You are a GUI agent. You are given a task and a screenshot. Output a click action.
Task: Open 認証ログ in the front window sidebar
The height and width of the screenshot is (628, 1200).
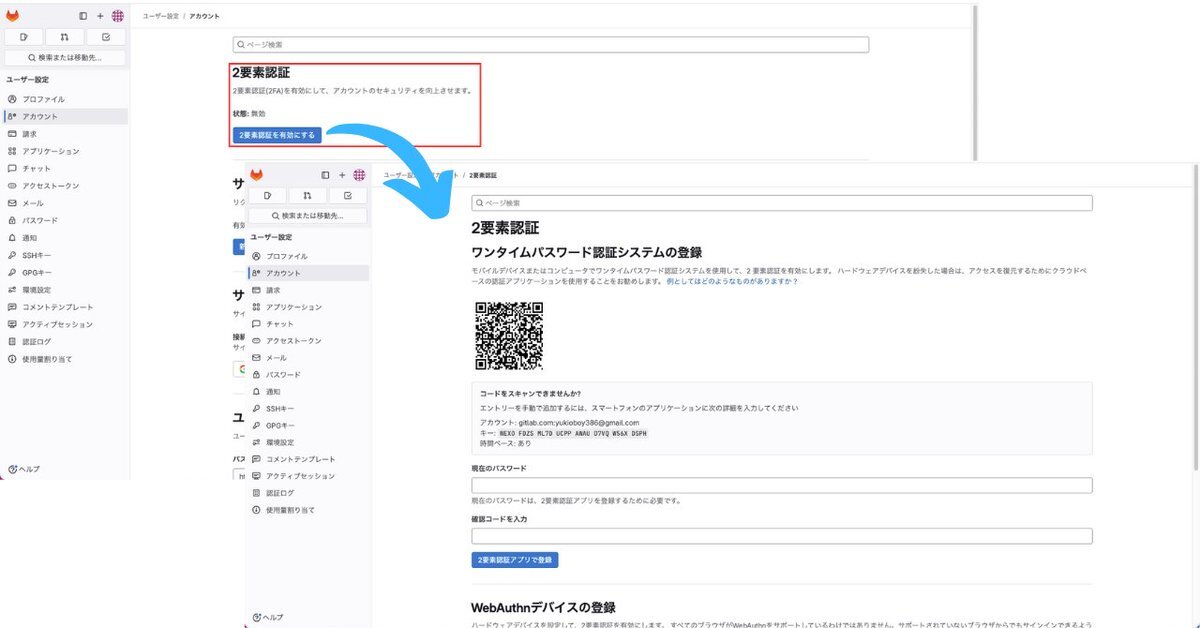310,493
